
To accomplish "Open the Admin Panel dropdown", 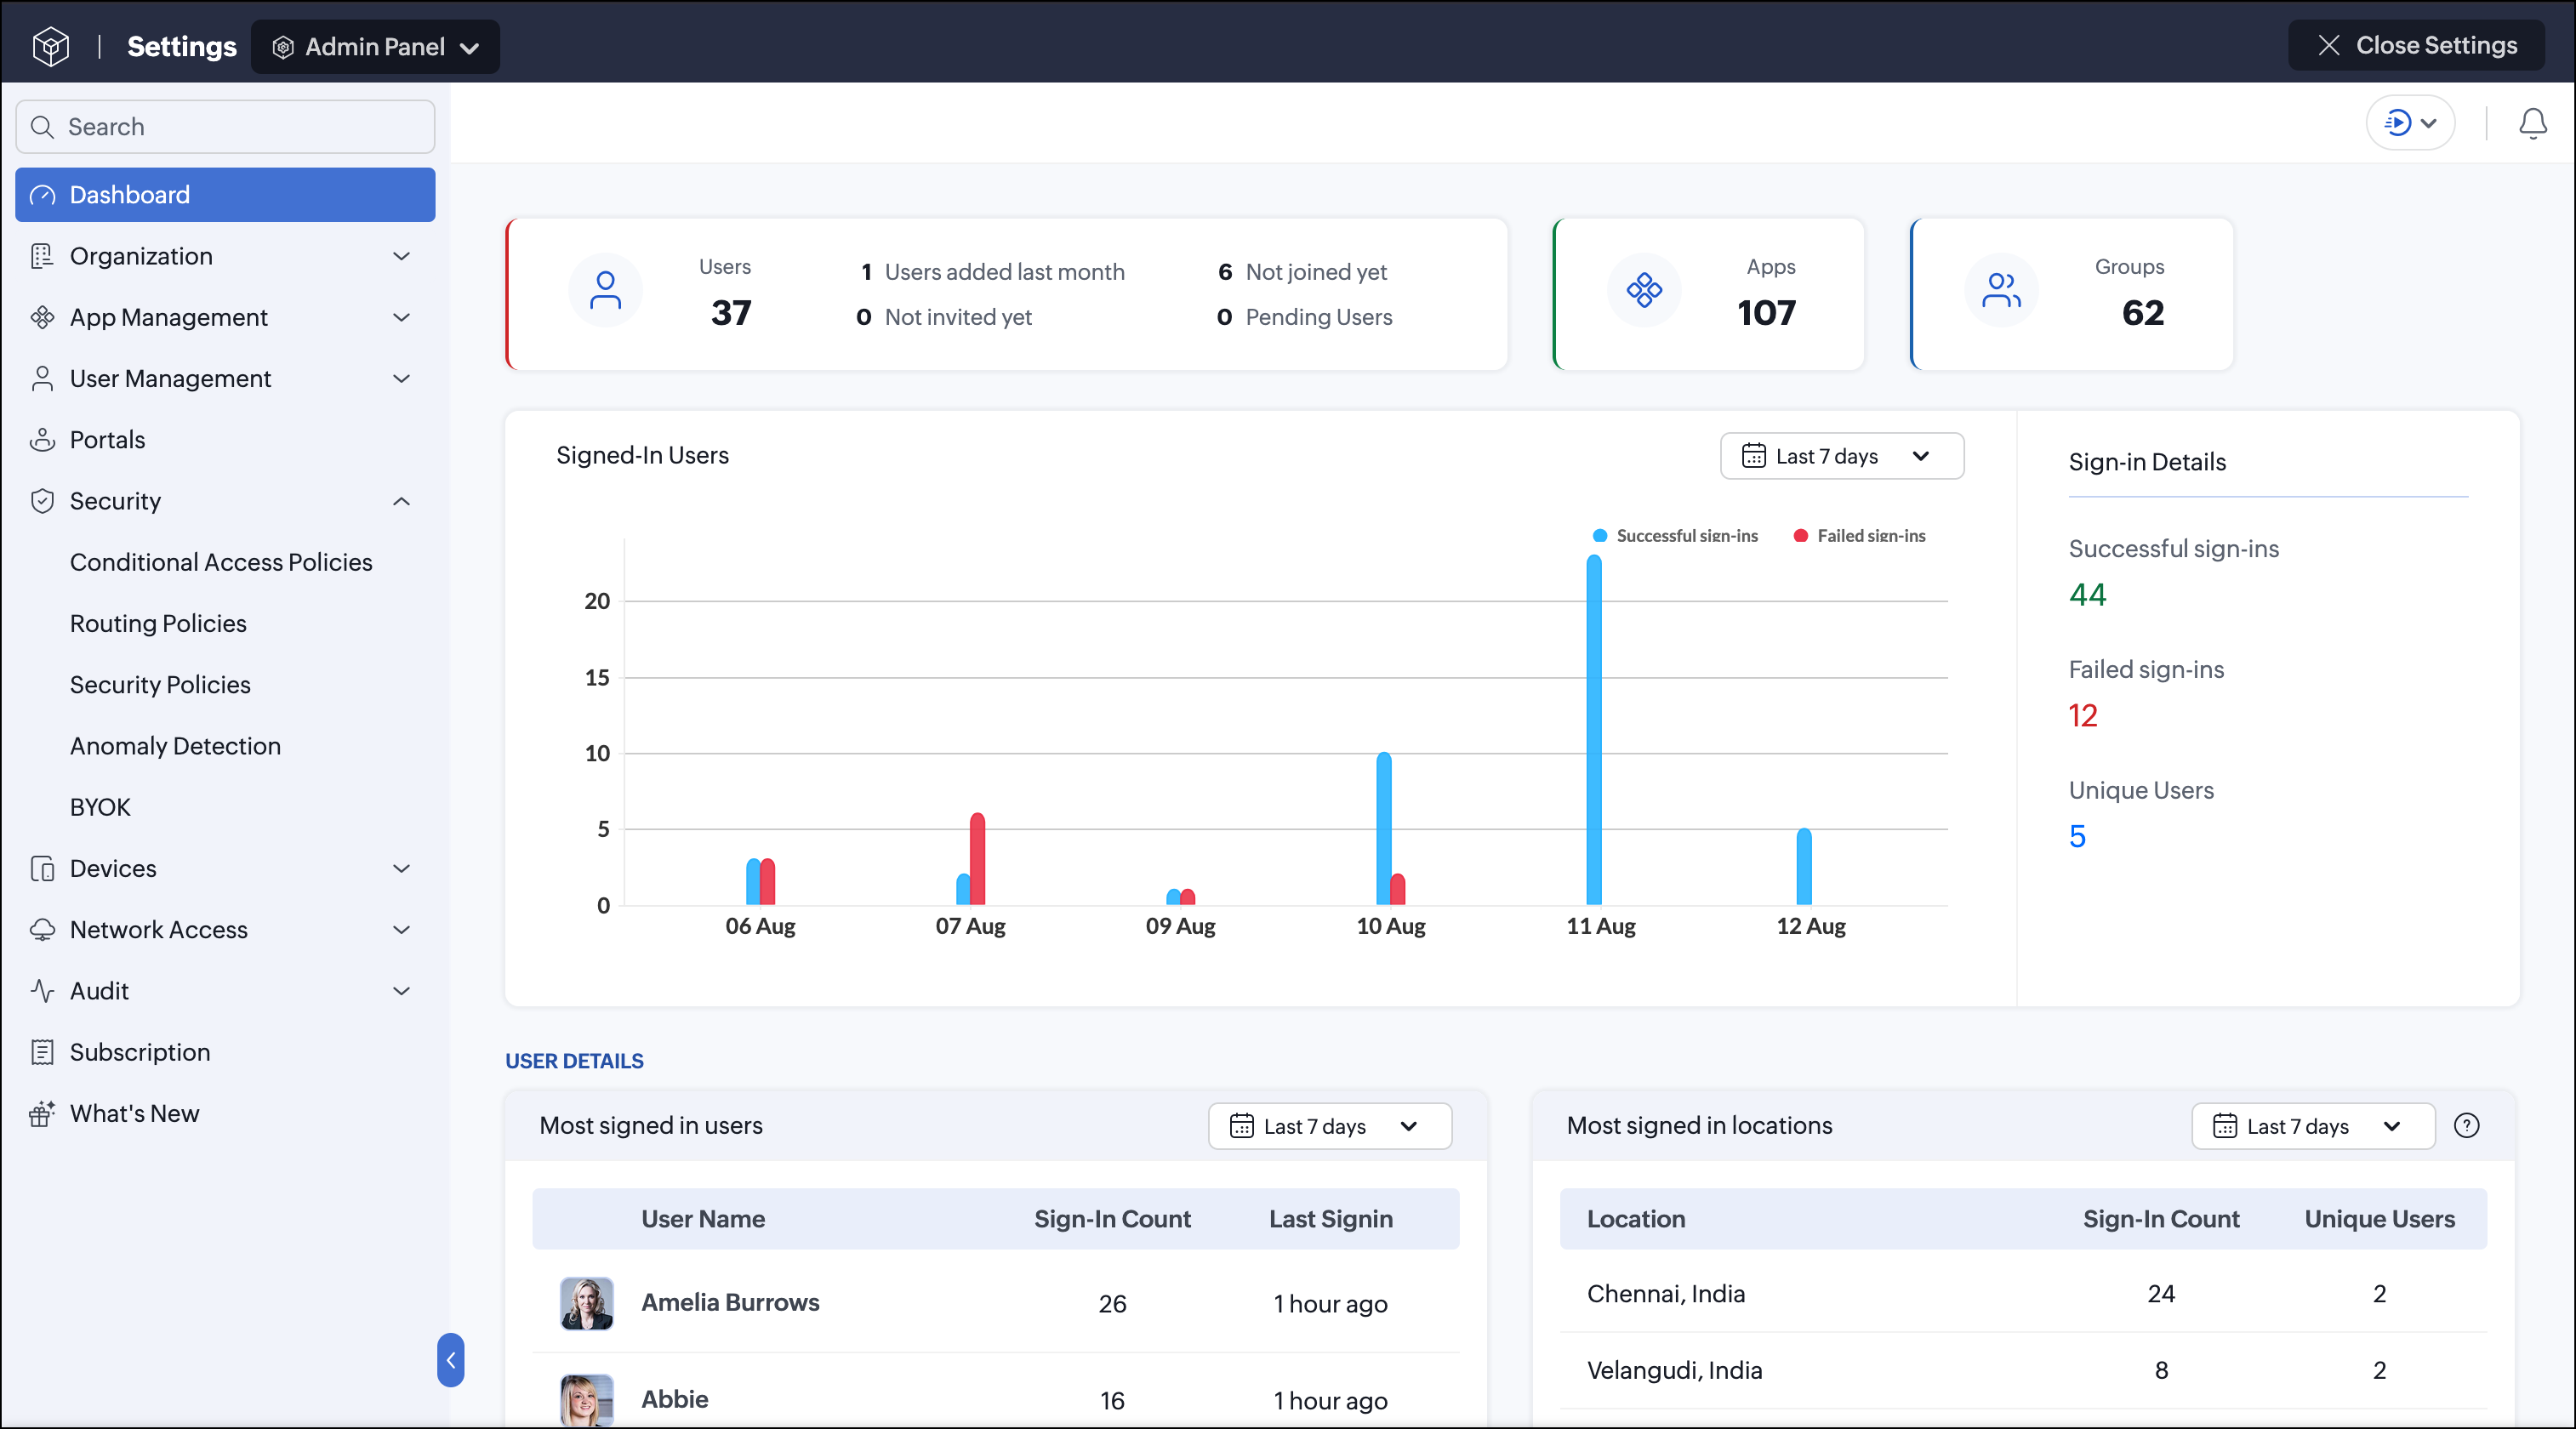I will click(375, 47).
